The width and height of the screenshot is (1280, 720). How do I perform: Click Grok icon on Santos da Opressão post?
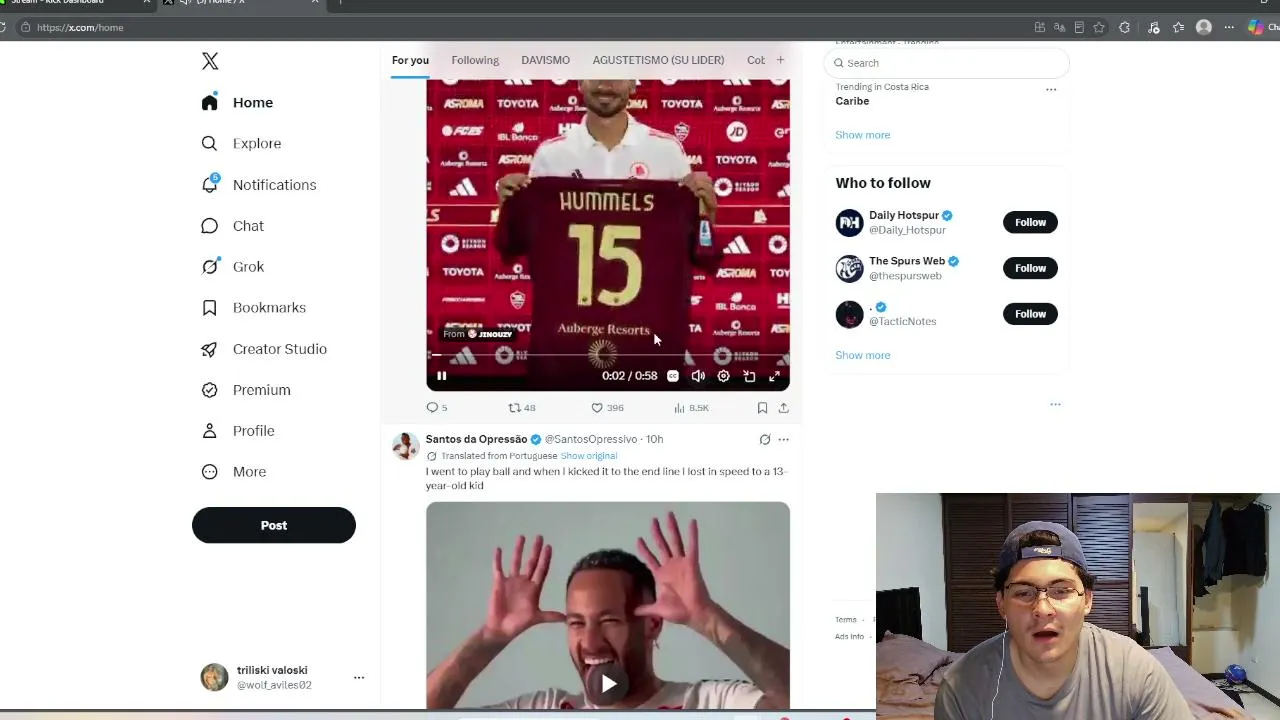pyautogui.click(x=765, y=439)
